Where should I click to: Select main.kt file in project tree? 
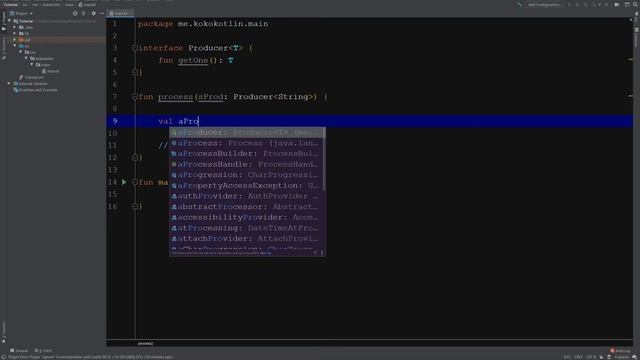[51, 71]
